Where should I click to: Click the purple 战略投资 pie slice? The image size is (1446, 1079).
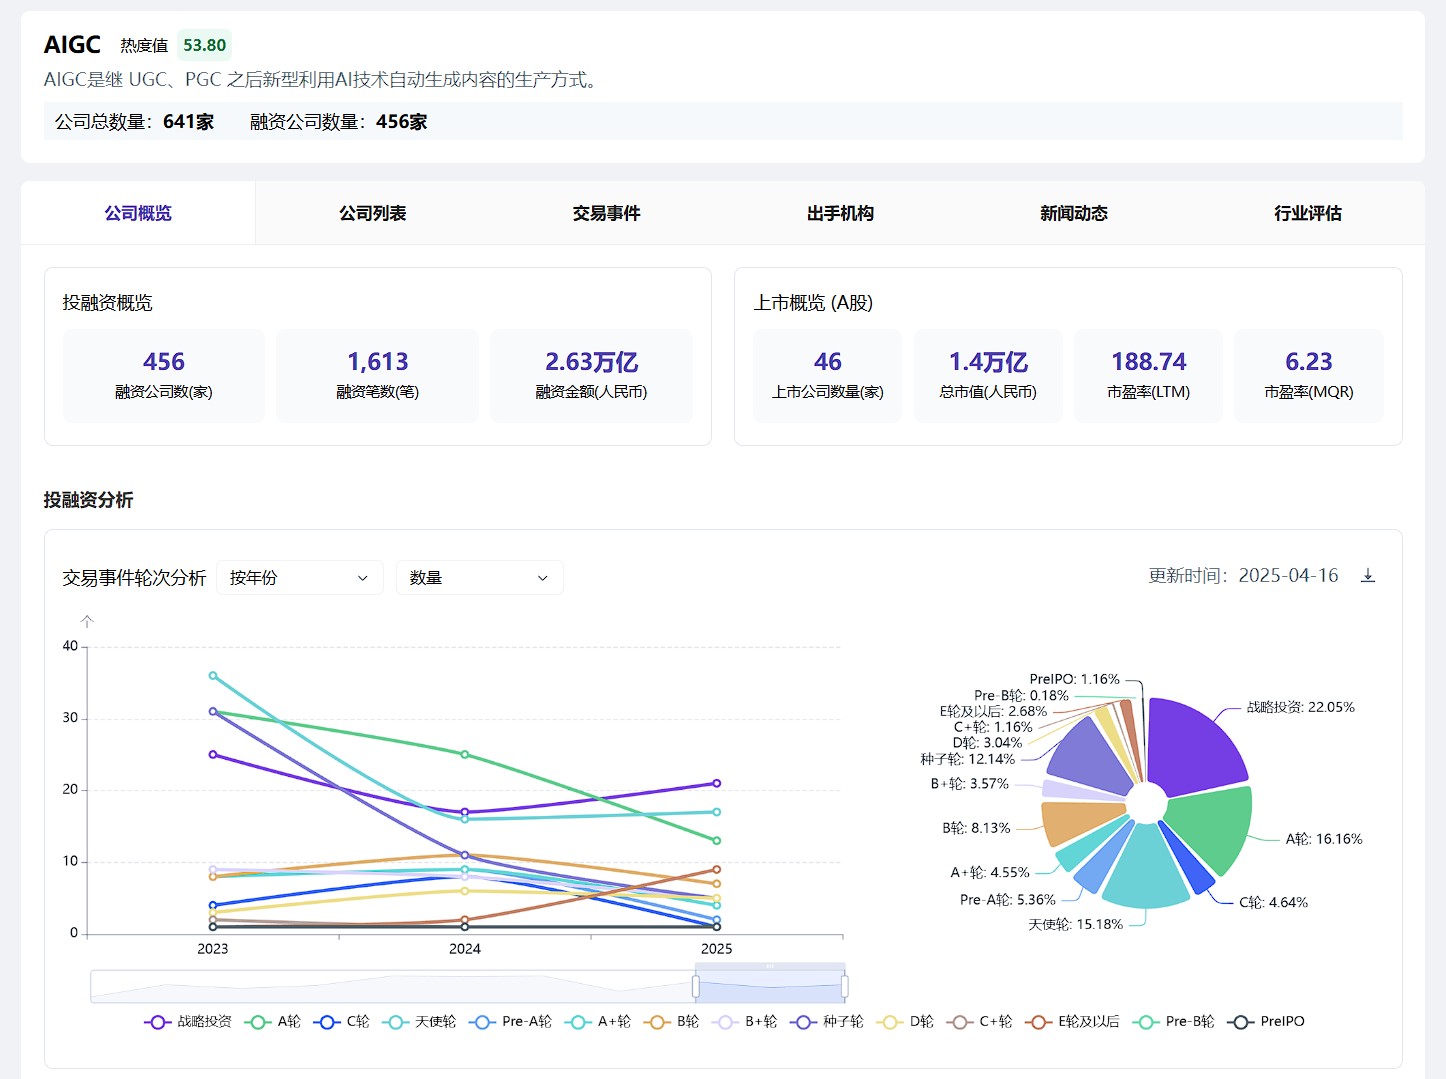coord(1195,743)
